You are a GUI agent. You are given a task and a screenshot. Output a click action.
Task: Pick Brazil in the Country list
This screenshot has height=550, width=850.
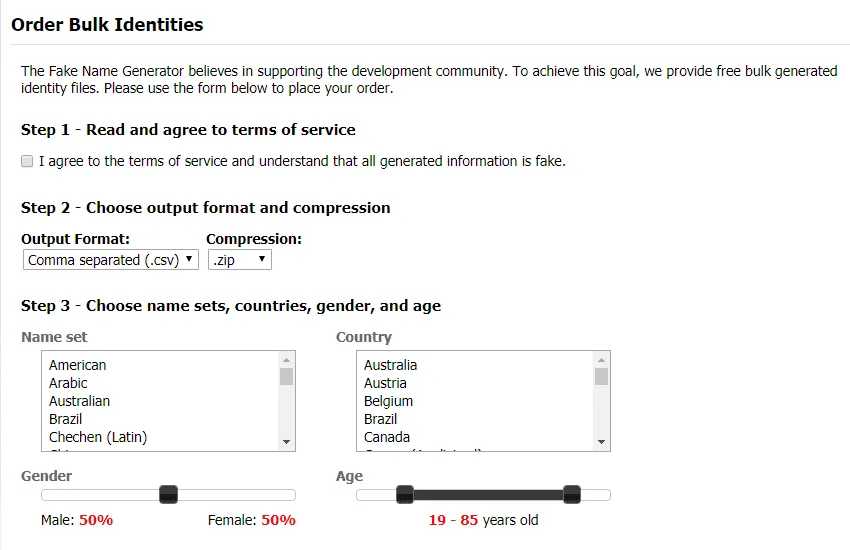click(x=381, y=419)
